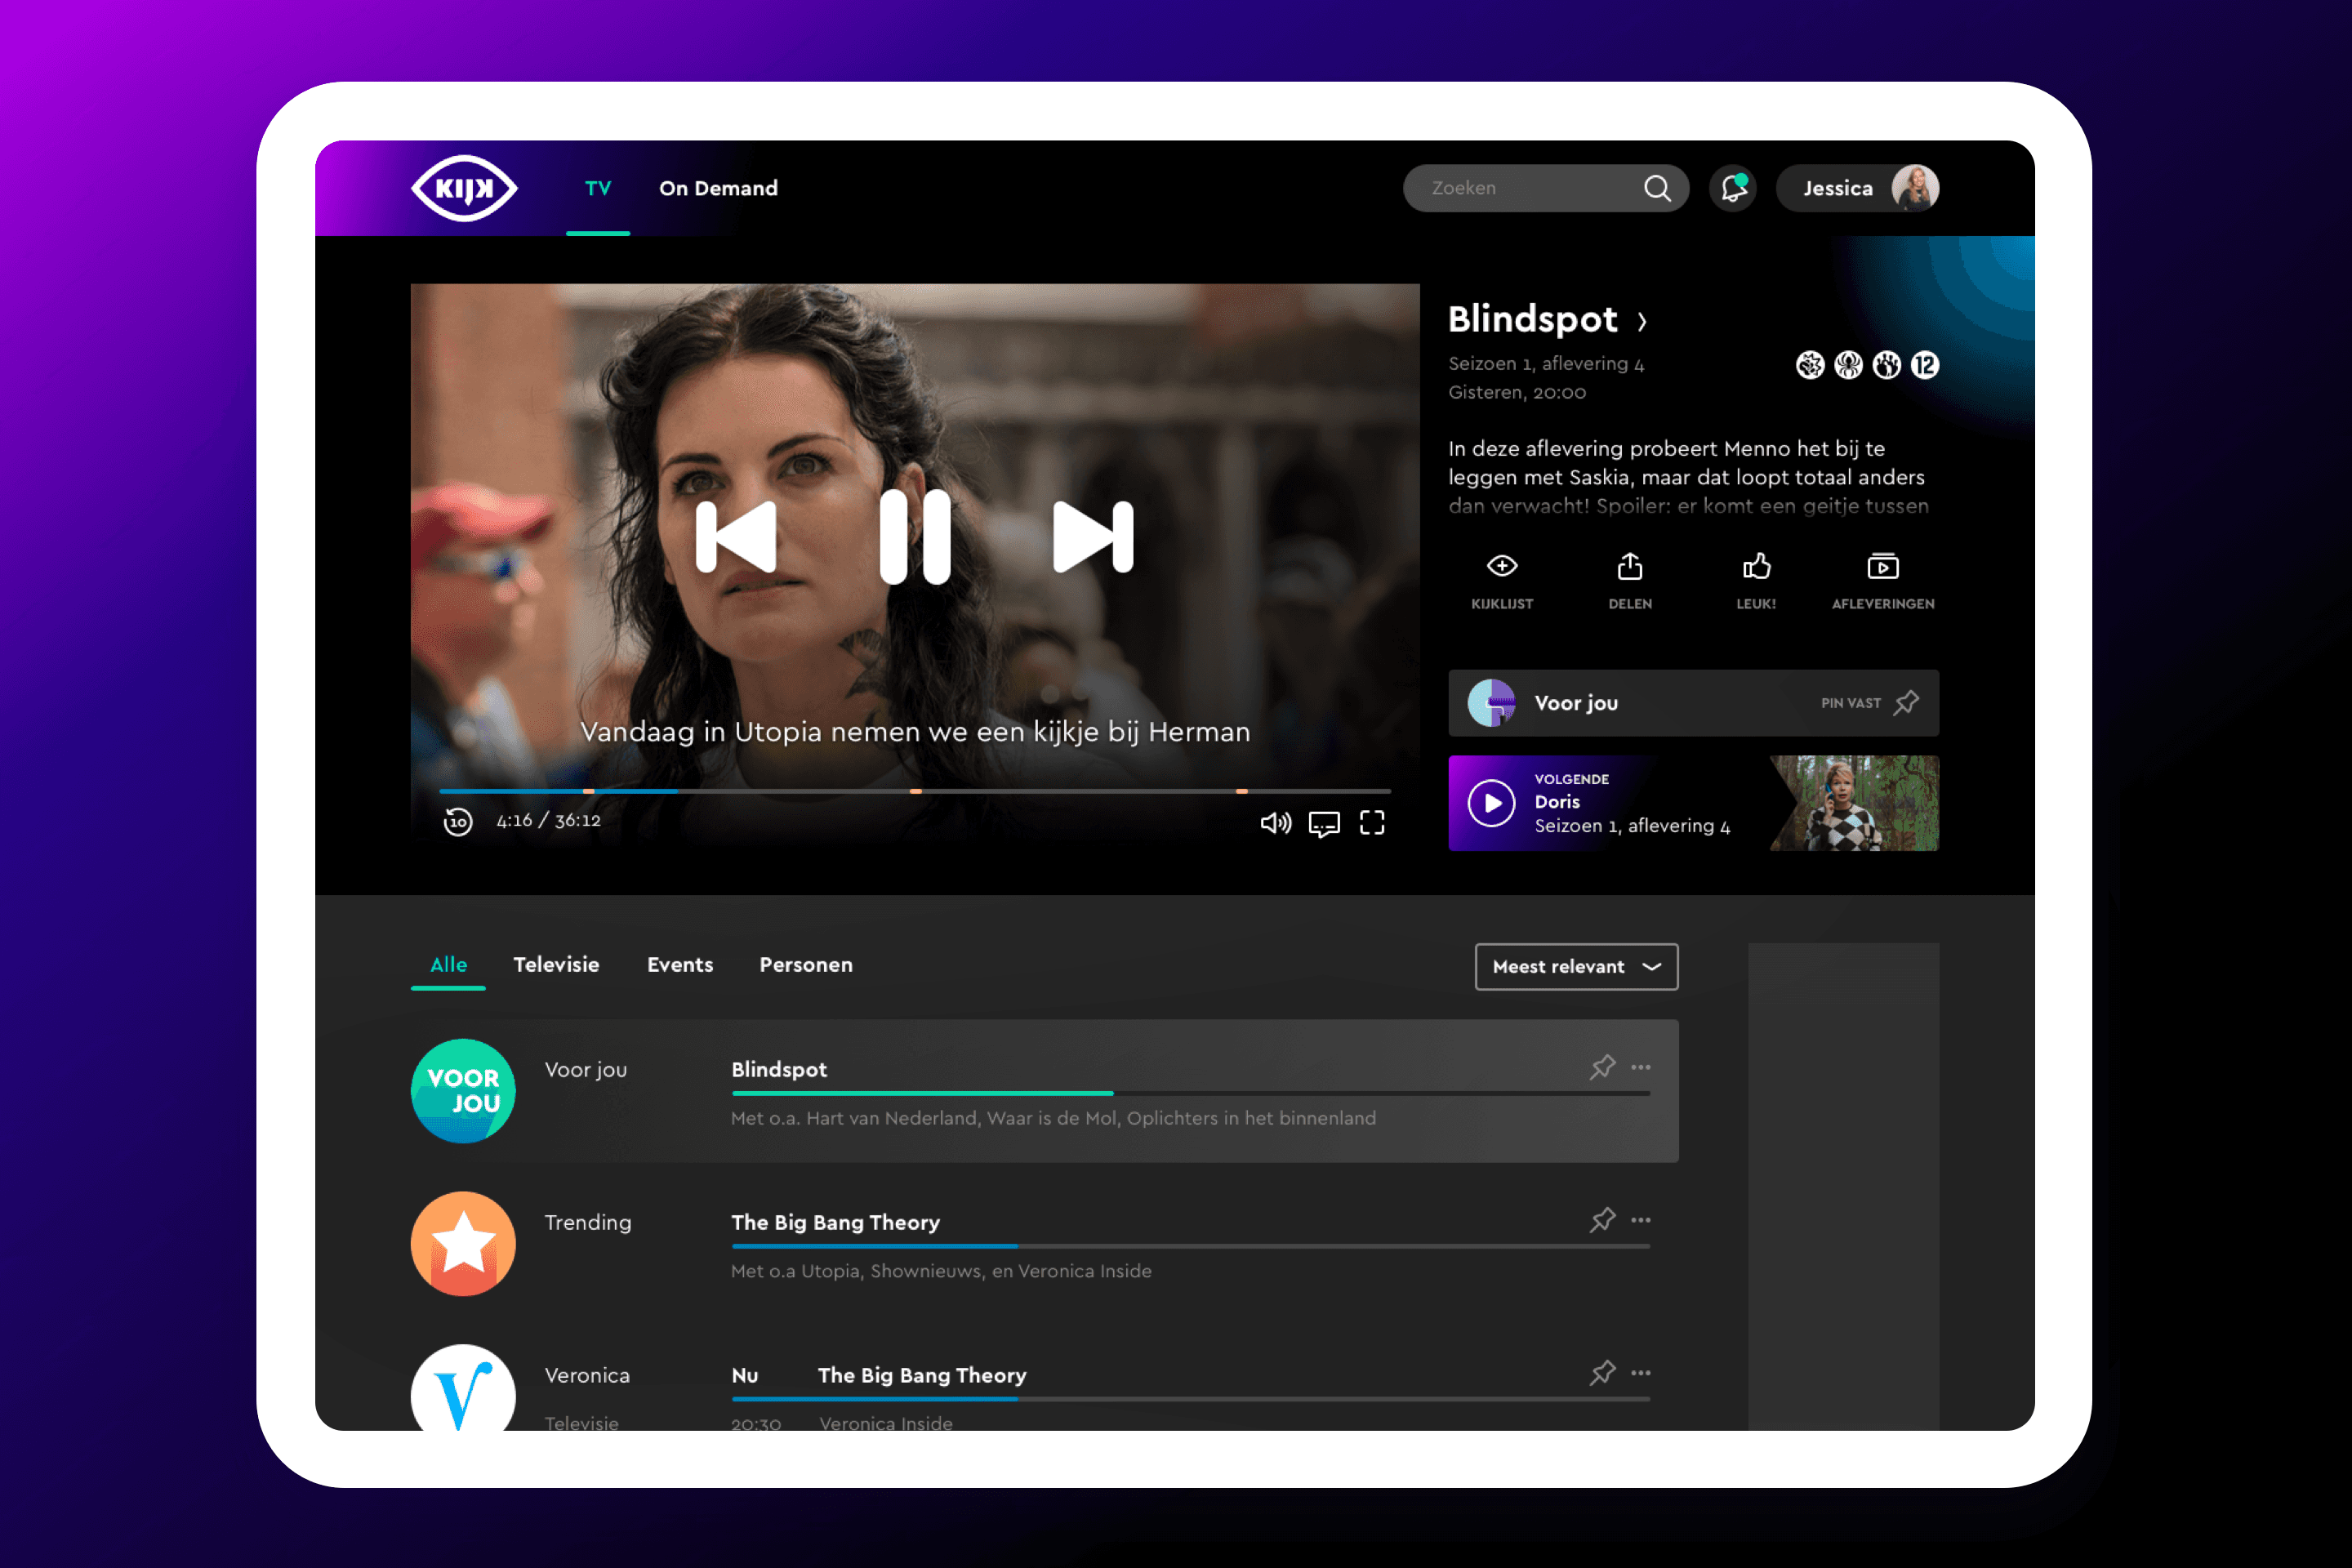Click the 'Gisteren, 20:00' air time text
Viewport: 2352px width, 1568px height.
pos(1517,393)
